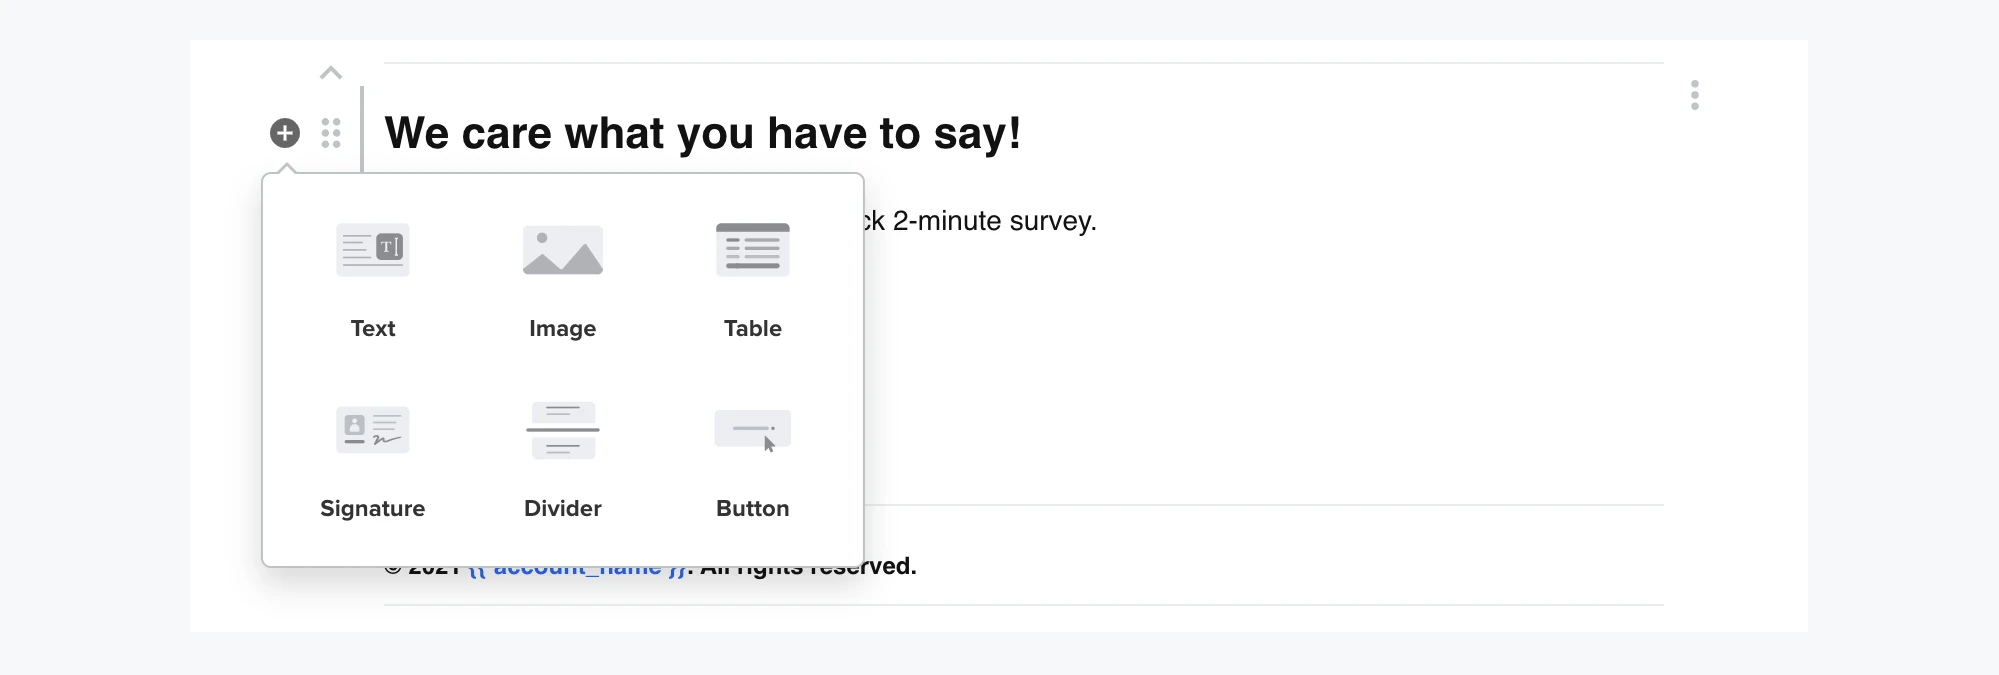Click the "Divider" label in popup
1999x675 pixels.
563,508
